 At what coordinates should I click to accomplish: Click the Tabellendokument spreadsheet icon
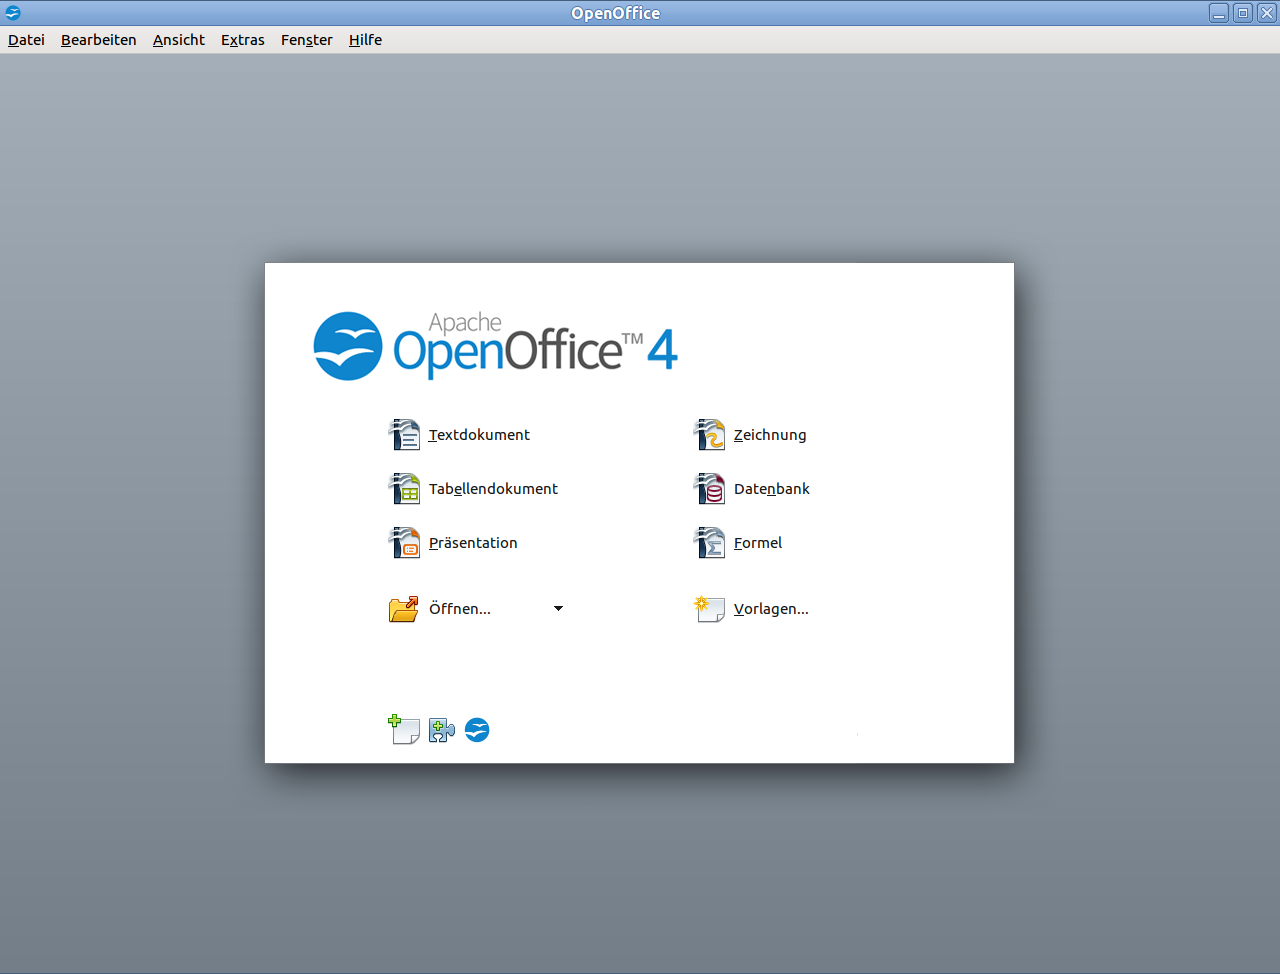[404, 489]
